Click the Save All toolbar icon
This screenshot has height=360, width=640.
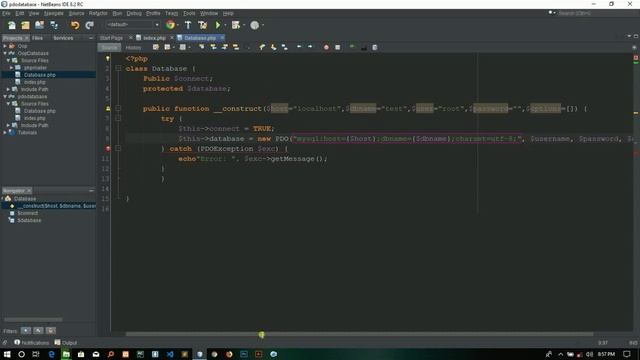click(54, 25)
